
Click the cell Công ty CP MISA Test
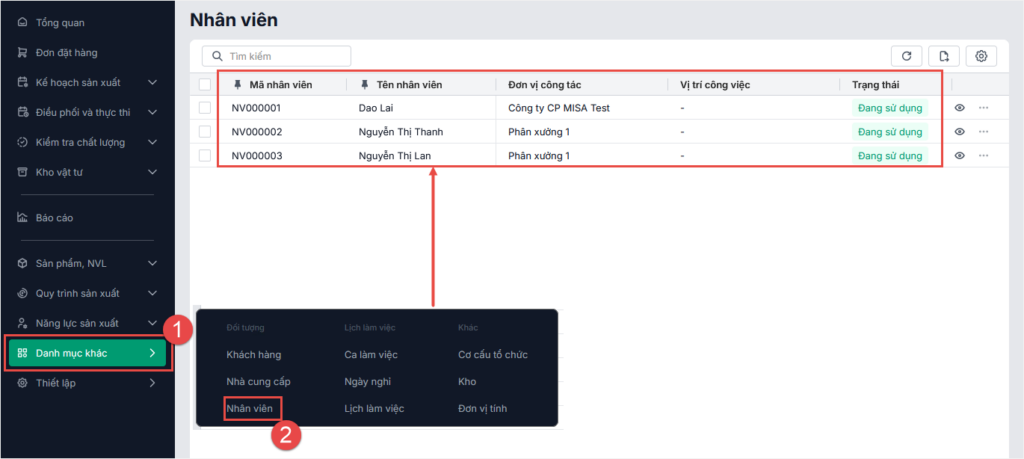pyautogui.click(x=559, y=108)
